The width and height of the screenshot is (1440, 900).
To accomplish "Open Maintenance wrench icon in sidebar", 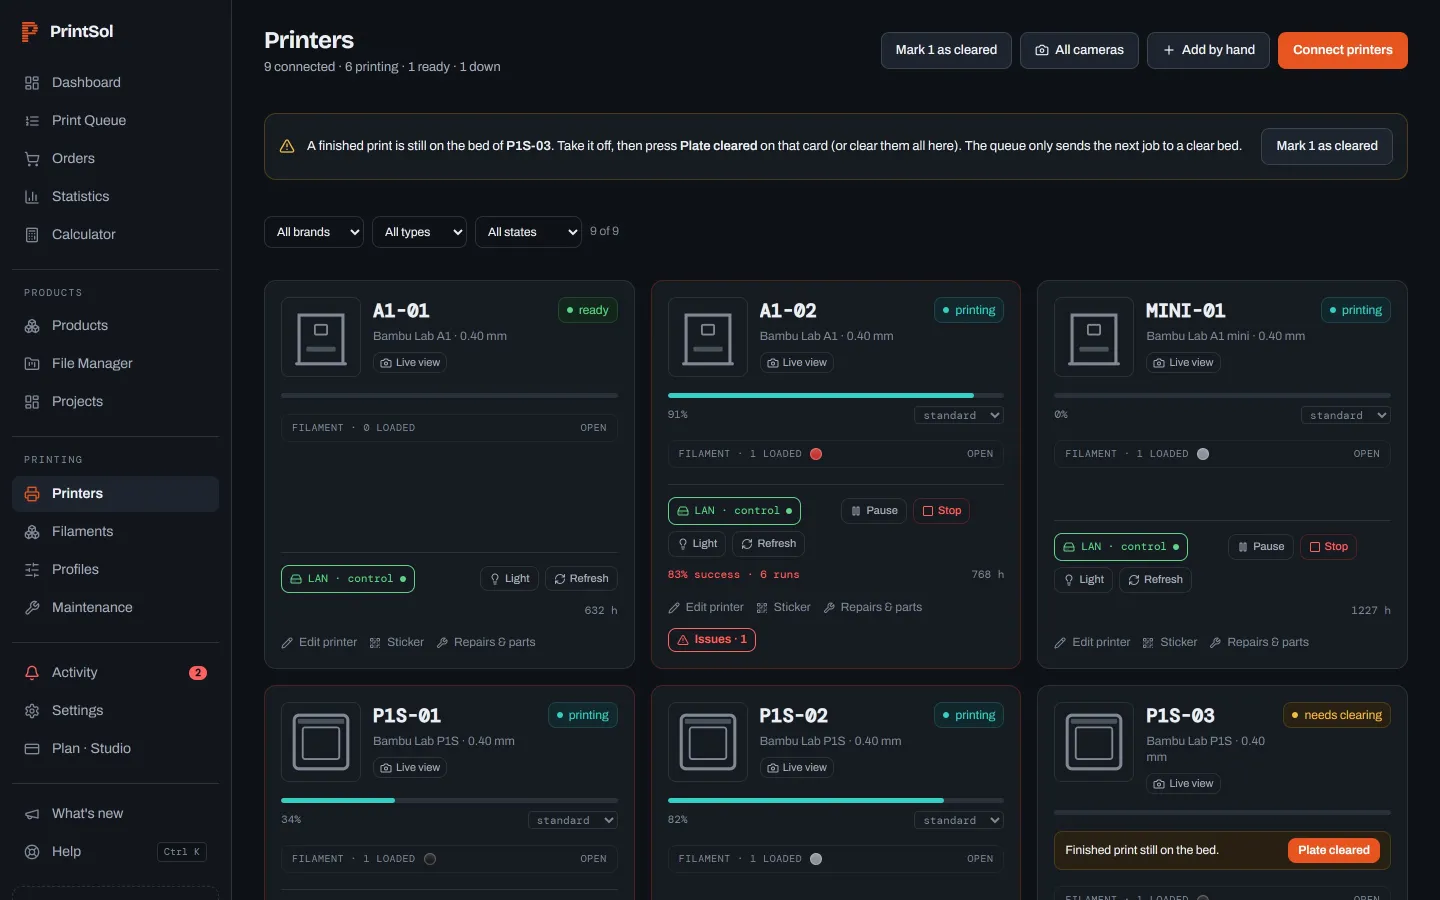I will coord(32,608).
